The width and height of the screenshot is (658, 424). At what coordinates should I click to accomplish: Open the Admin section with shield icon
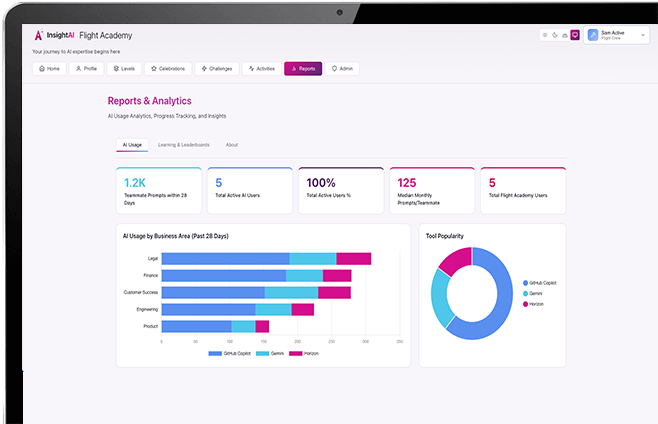[x=334, y=69]
